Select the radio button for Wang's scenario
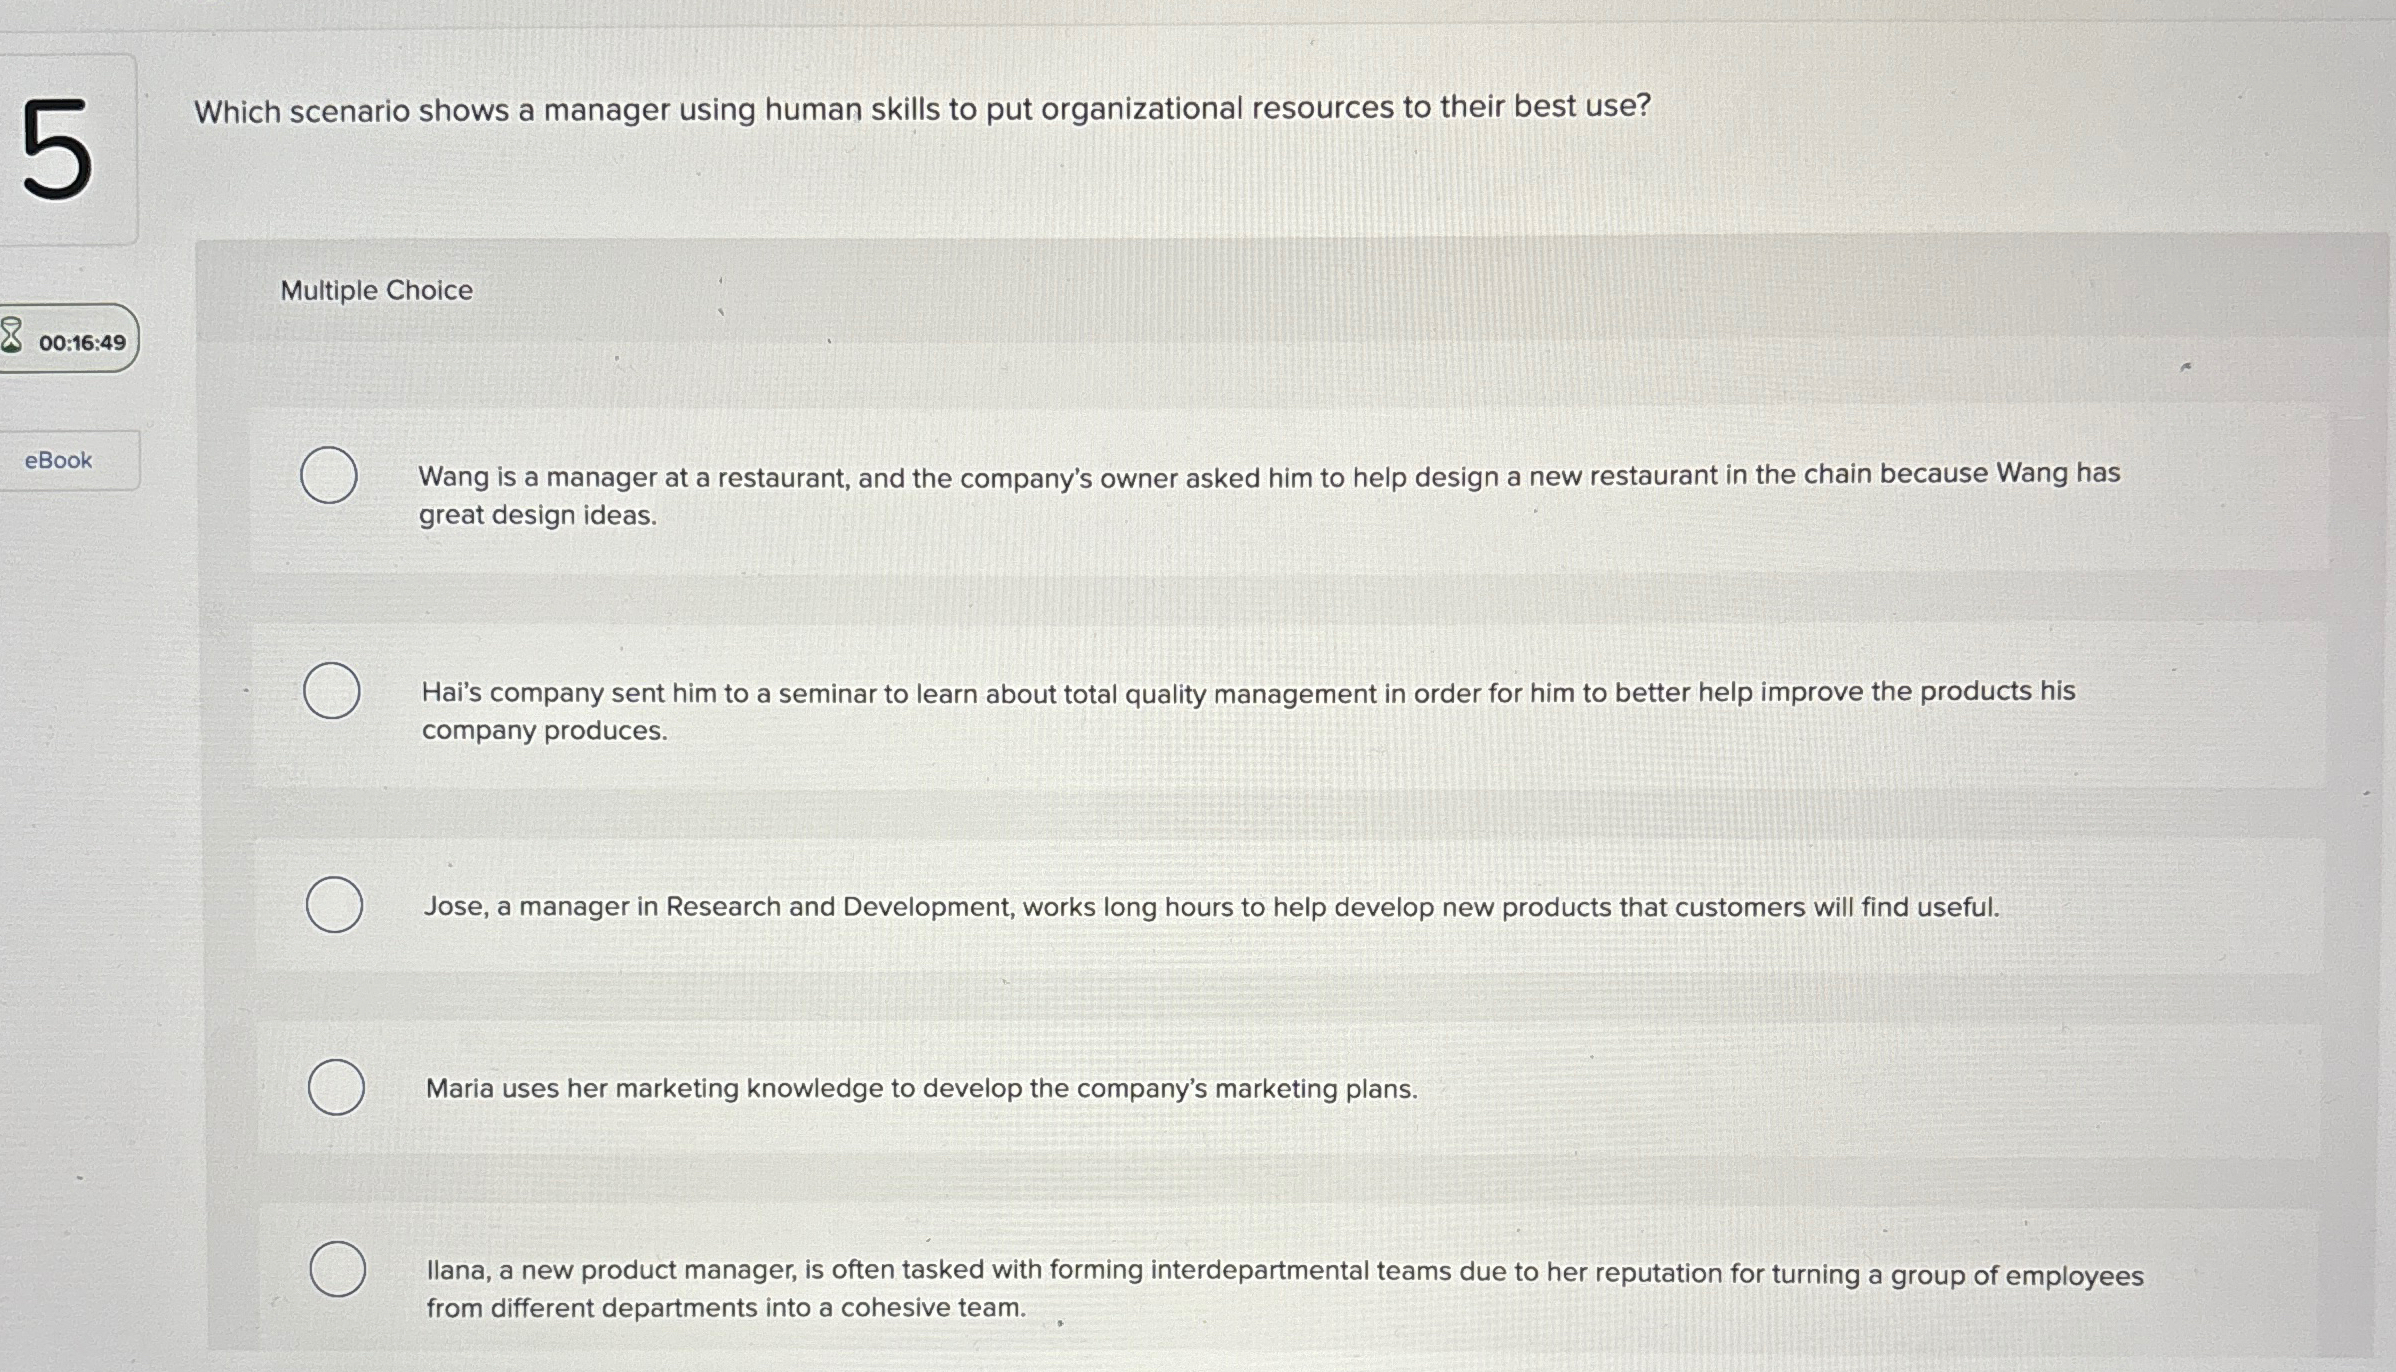 330,476
